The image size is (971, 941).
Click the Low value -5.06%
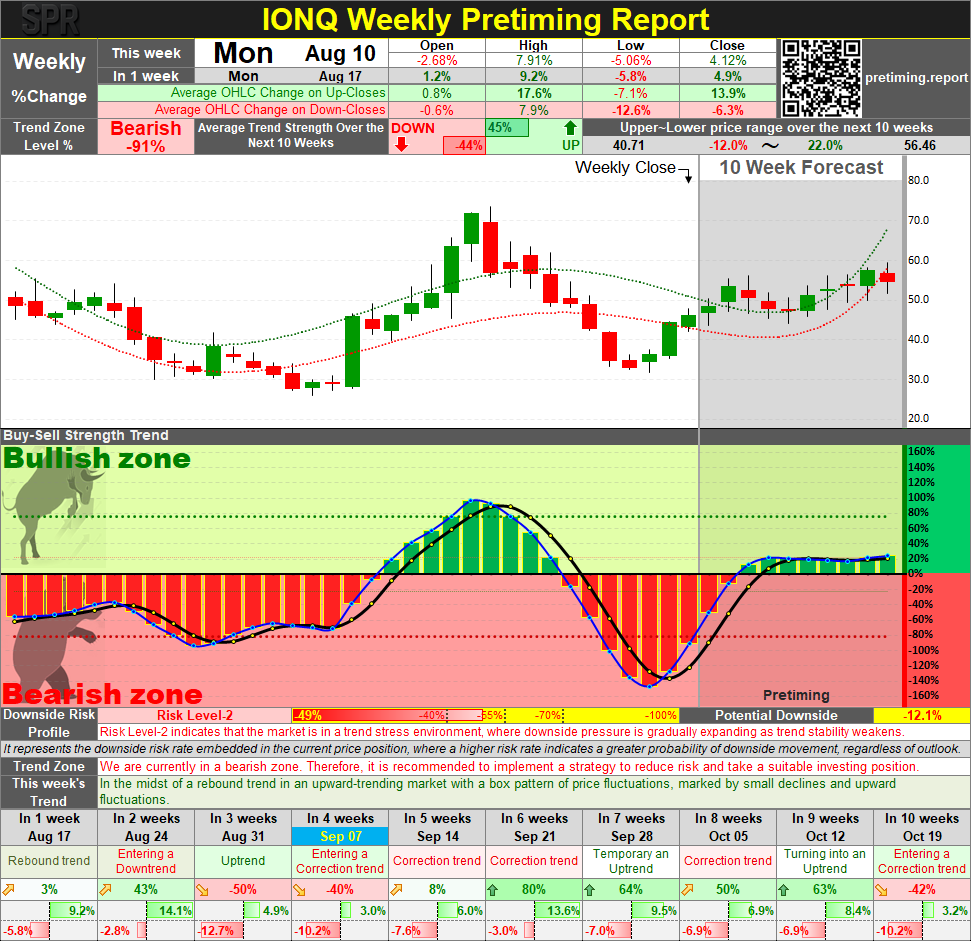630,61
